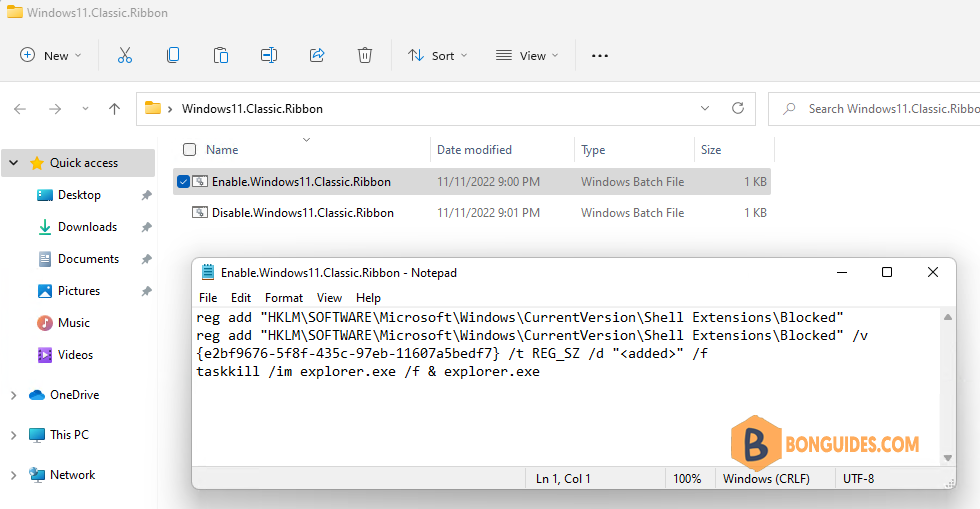This screenshot has width=980, height=509.
Task: Open Music in the navigation pane
Action: [74, 323]
